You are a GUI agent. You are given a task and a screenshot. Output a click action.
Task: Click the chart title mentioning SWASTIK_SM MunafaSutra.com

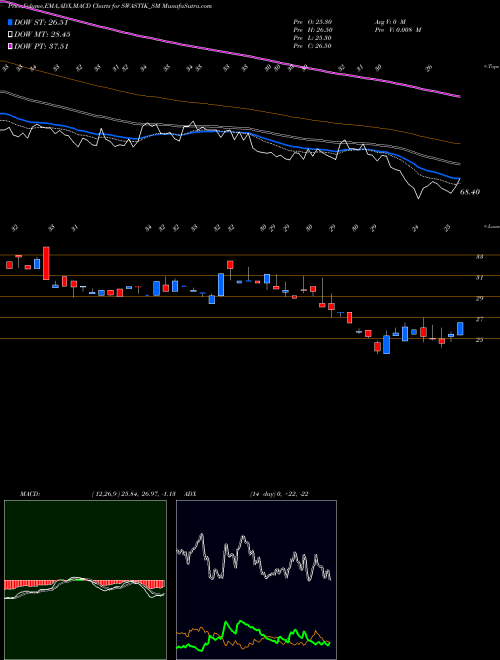109,6
